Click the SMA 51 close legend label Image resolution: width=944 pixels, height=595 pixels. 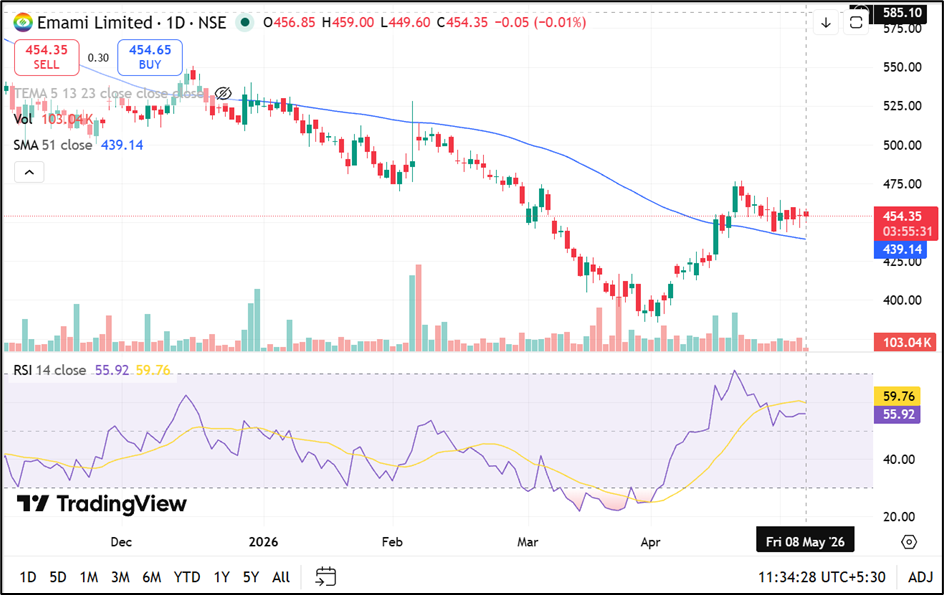tap(53, 145)
